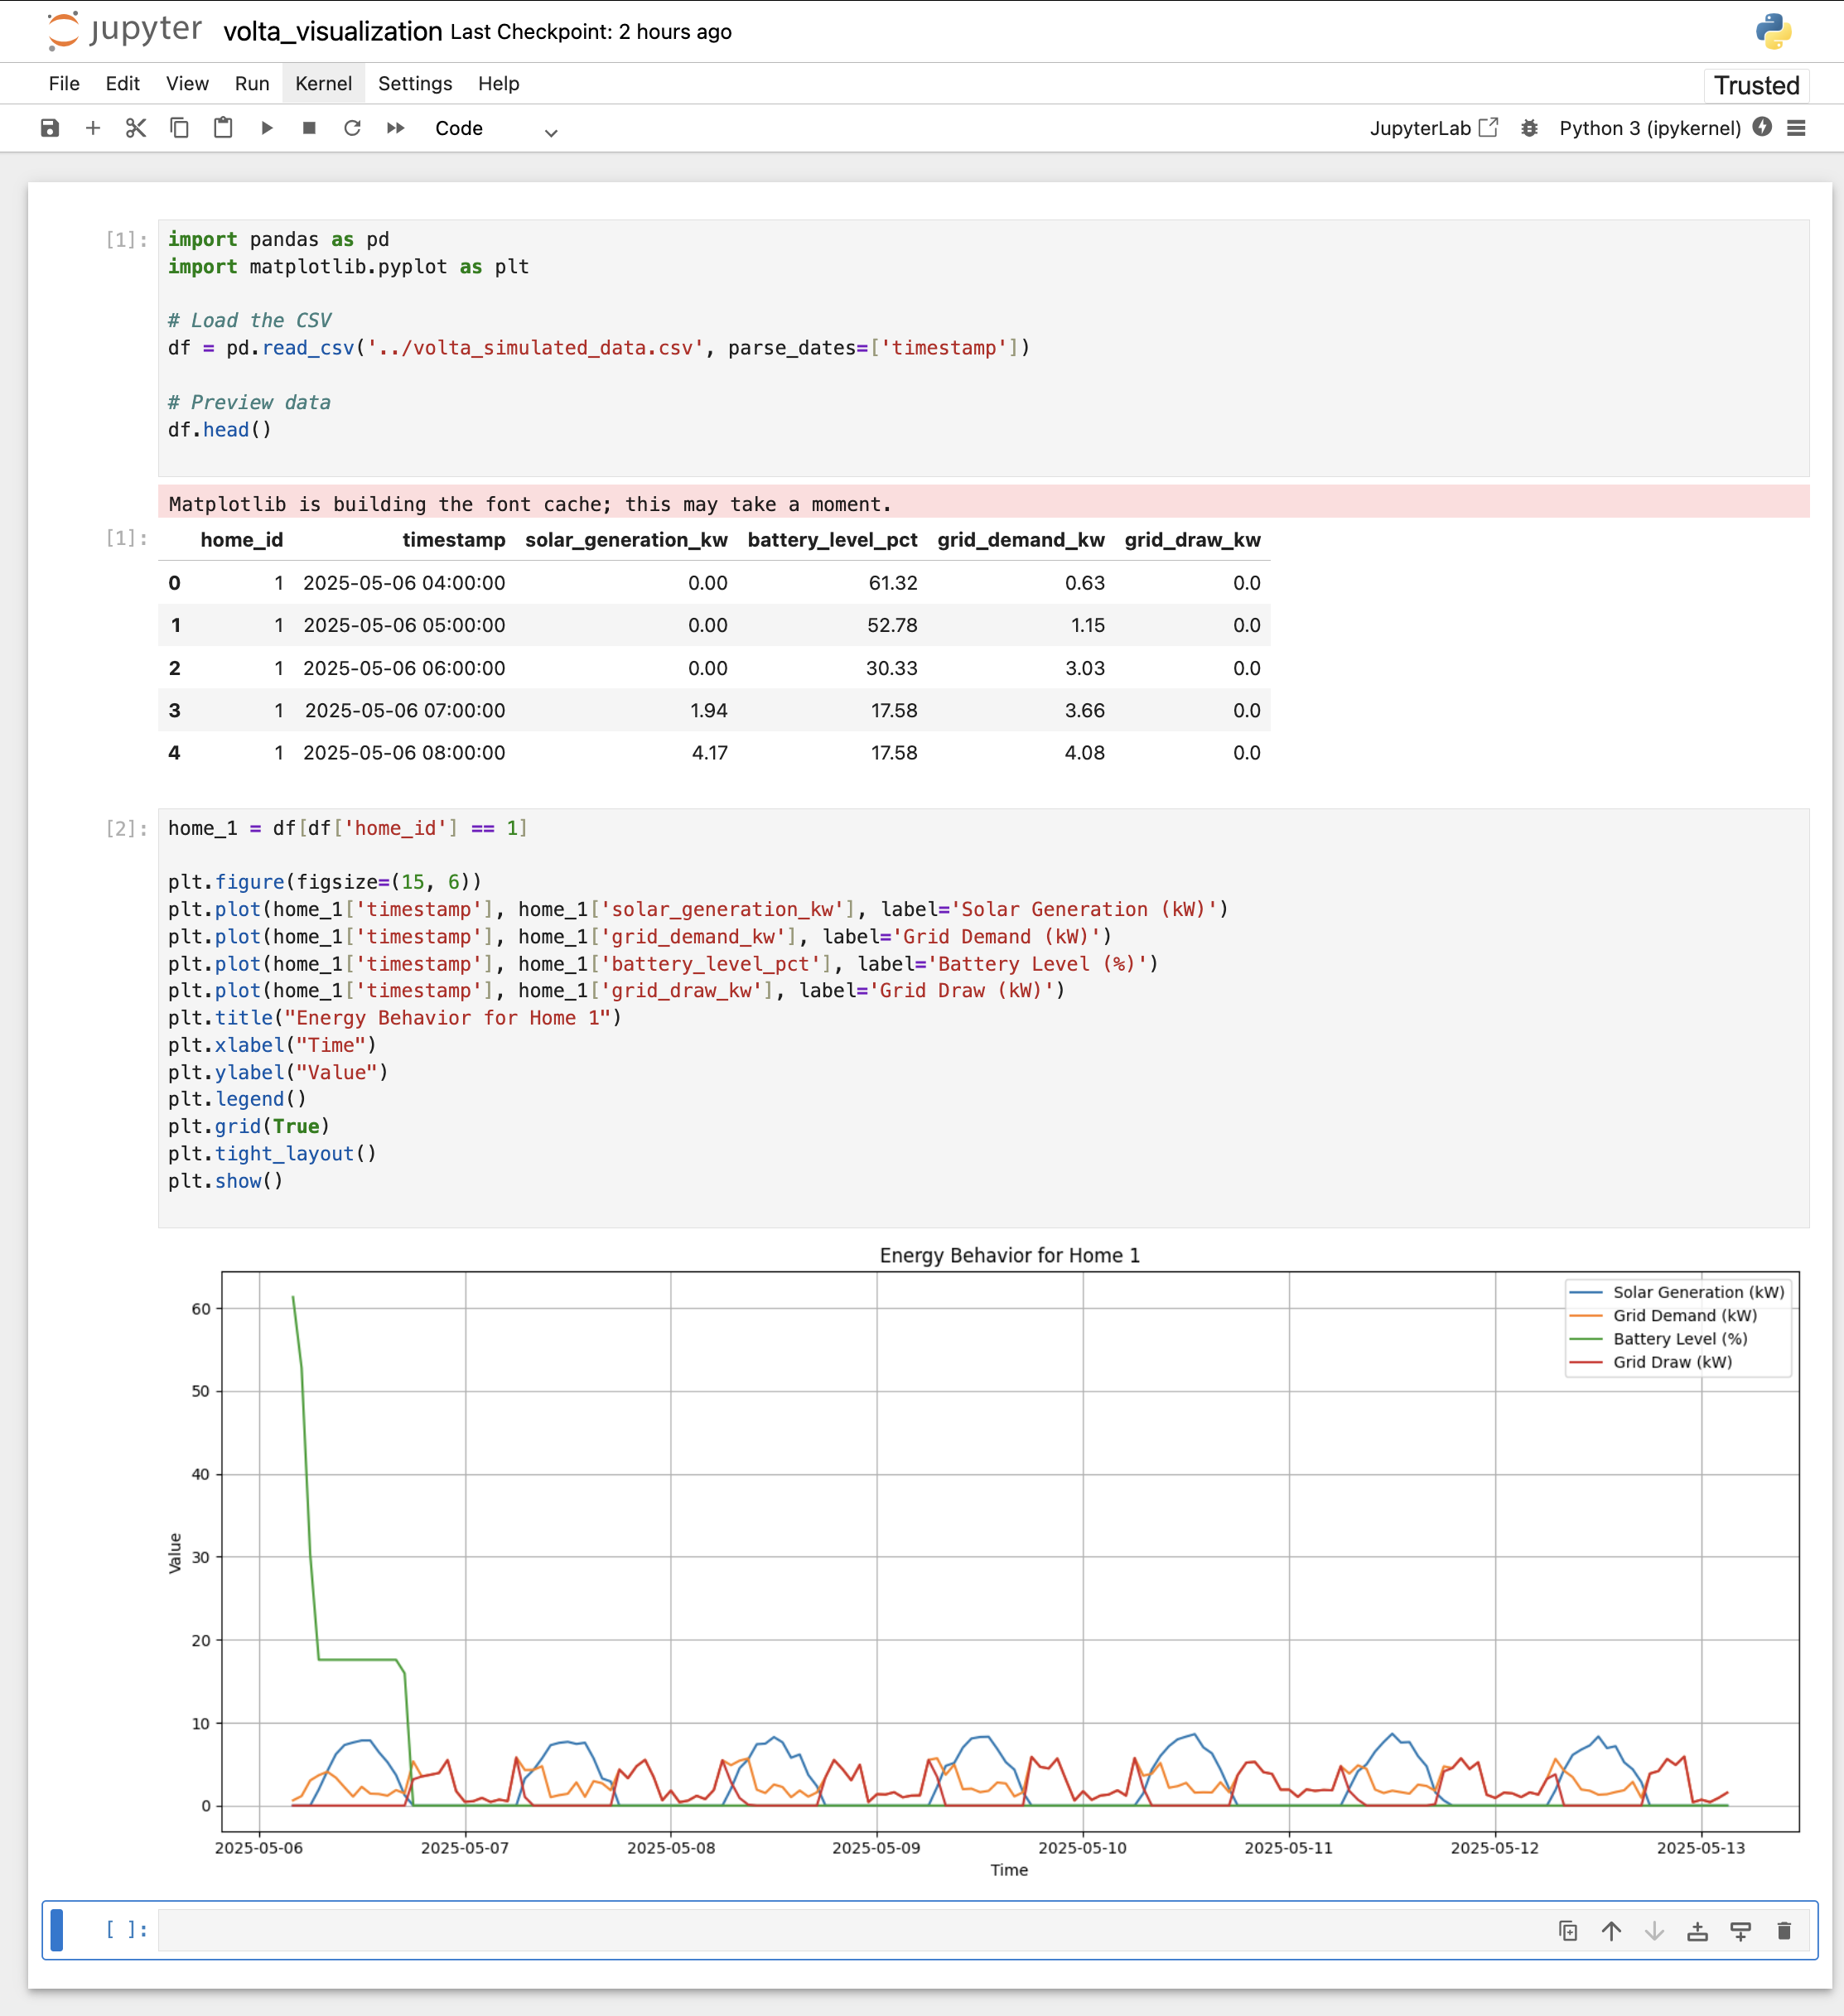This screenshot has height=2016, width=1844.
Task: Click the blue collapser bar of empty cell
Action: (x=57, y=1930)
